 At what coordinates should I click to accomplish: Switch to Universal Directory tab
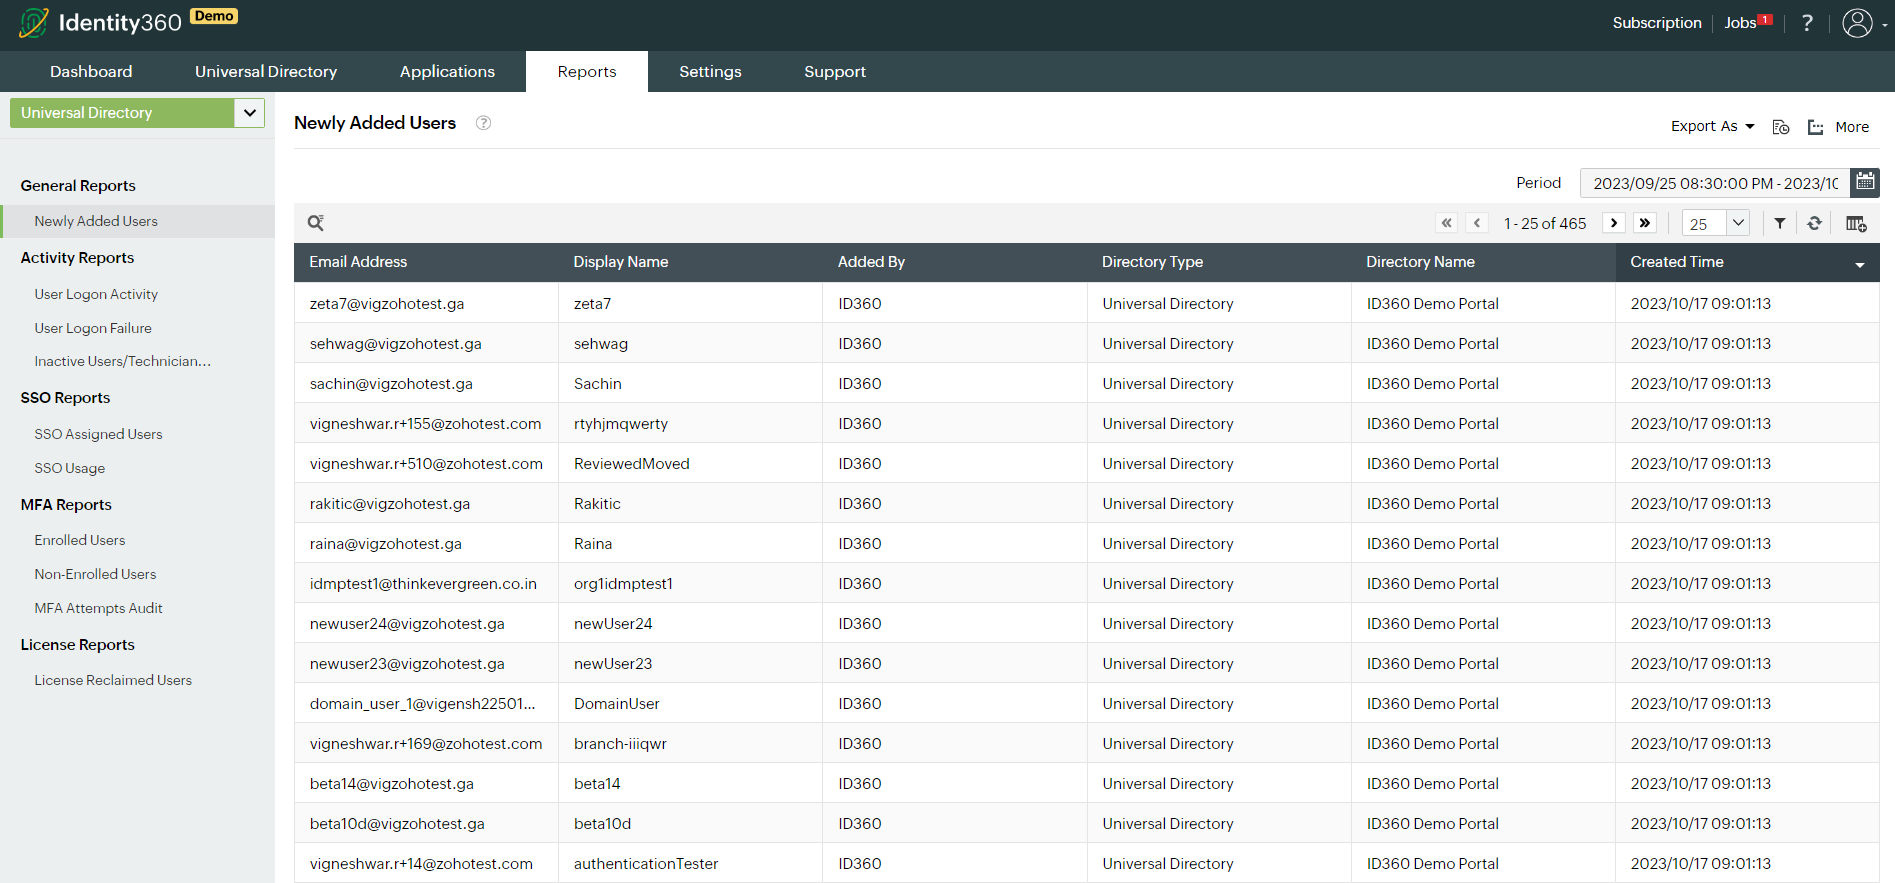266,72
